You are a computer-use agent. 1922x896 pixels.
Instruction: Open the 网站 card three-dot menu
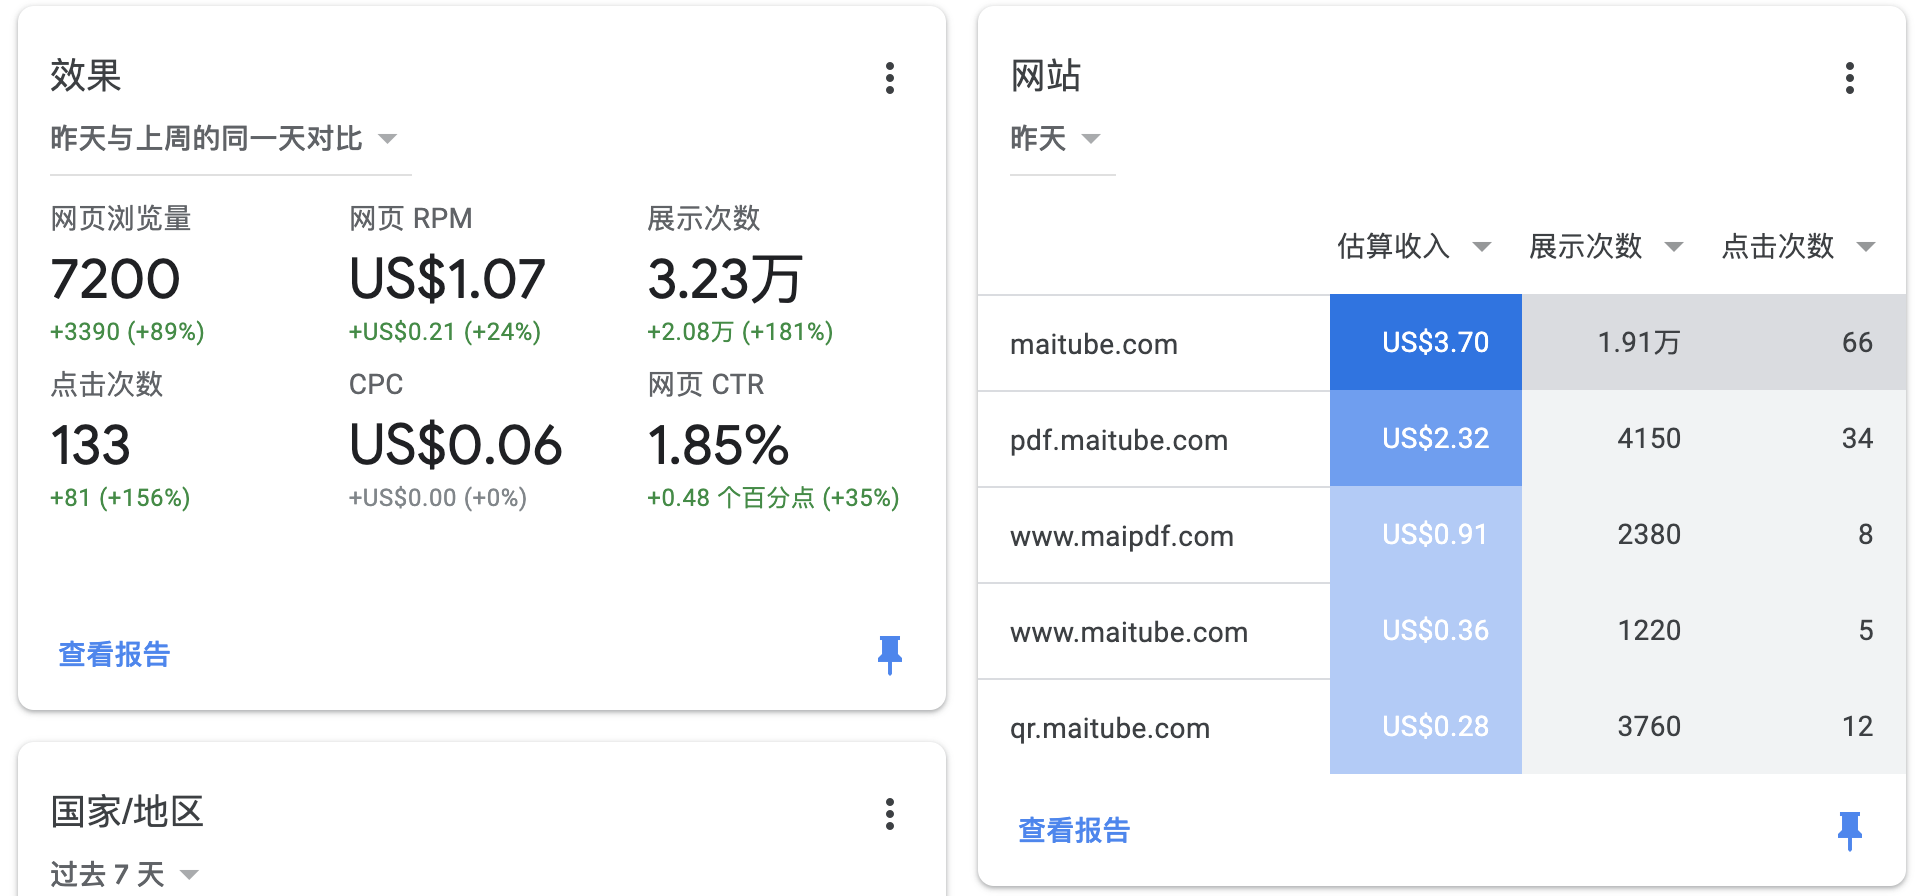[1849, 78]
